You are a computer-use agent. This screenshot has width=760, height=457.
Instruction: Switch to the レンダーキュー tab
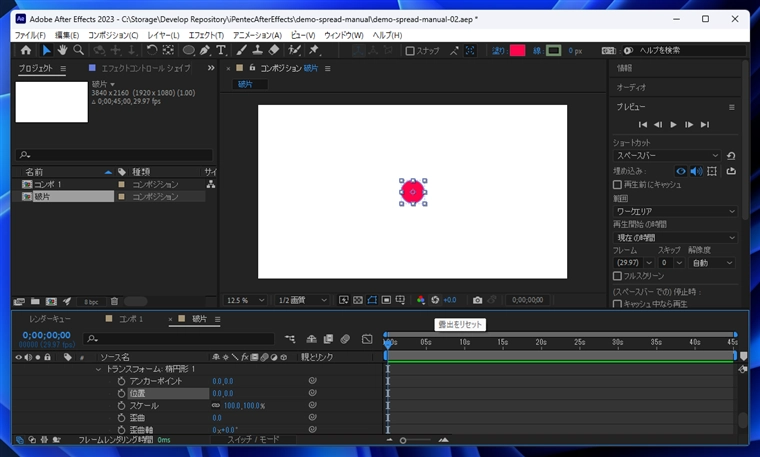(50, 319)
